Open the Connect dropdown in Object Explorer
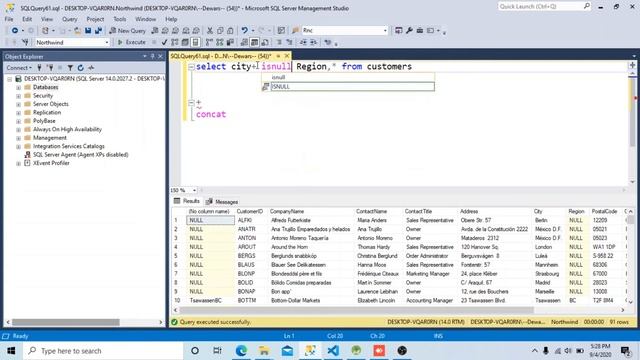The width and height of the screenshot is (640, 360). click(19, 68)
